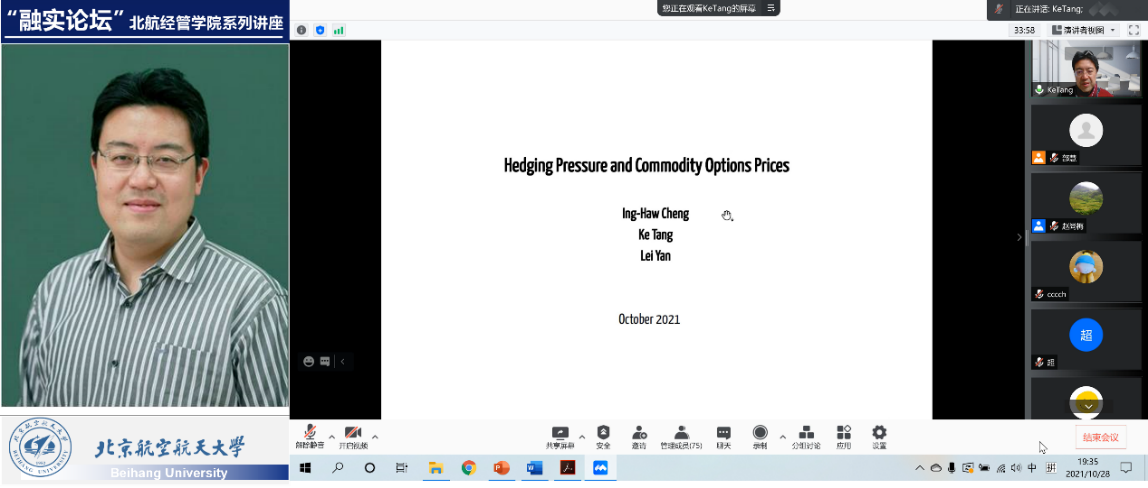Open the Chat (聊天) panel

(723, 435)
